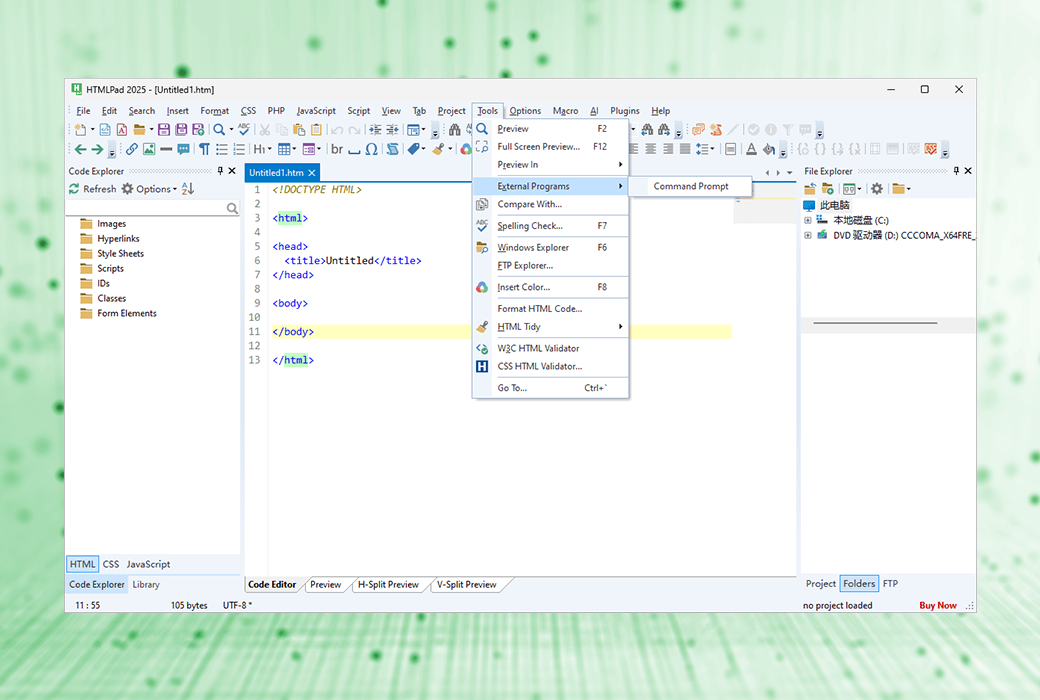Open the HTML Tidy submenu
This screenshot has width=1040, height=700.
click(x=551, y=326)
